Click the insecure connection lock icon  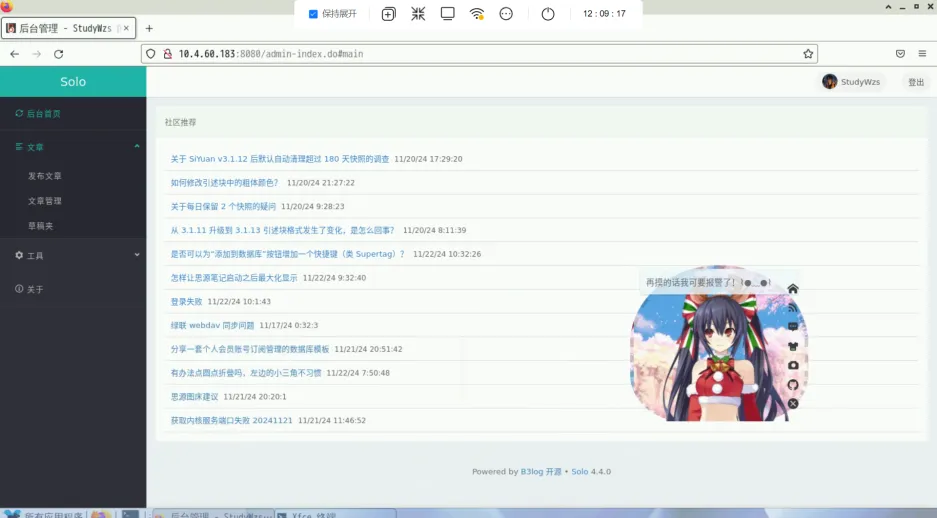168,54
